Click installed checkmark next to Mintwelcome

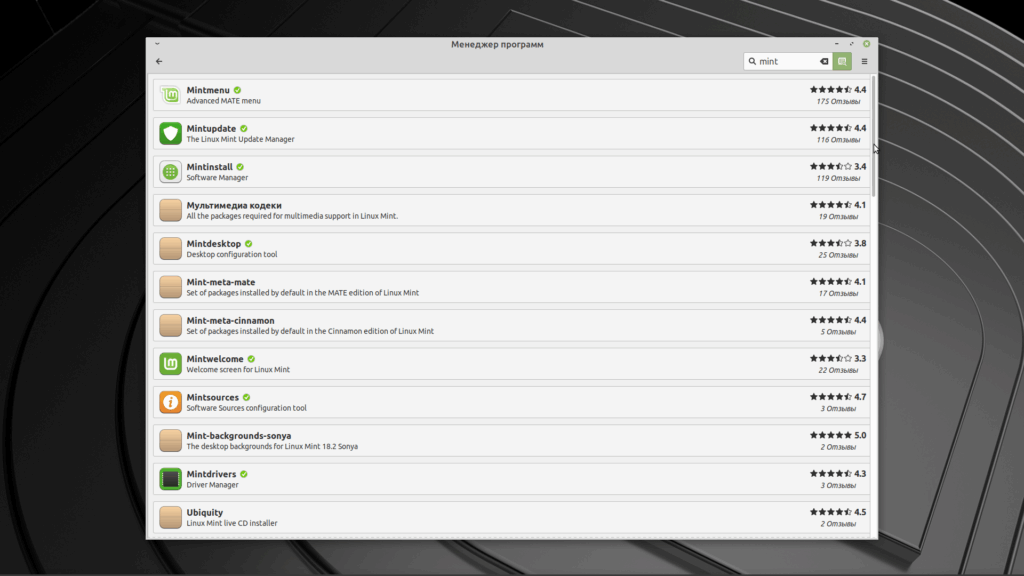tap(251, 359)
